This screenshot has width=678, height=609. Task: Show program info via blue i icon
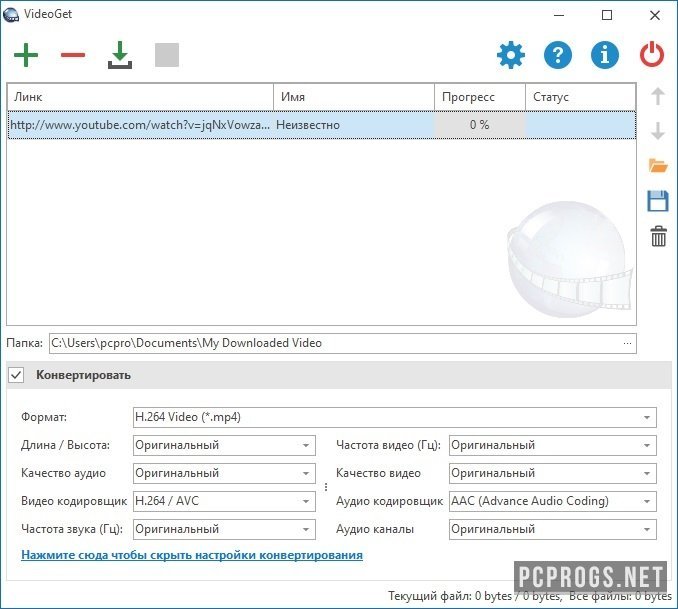tap(605, 55)
